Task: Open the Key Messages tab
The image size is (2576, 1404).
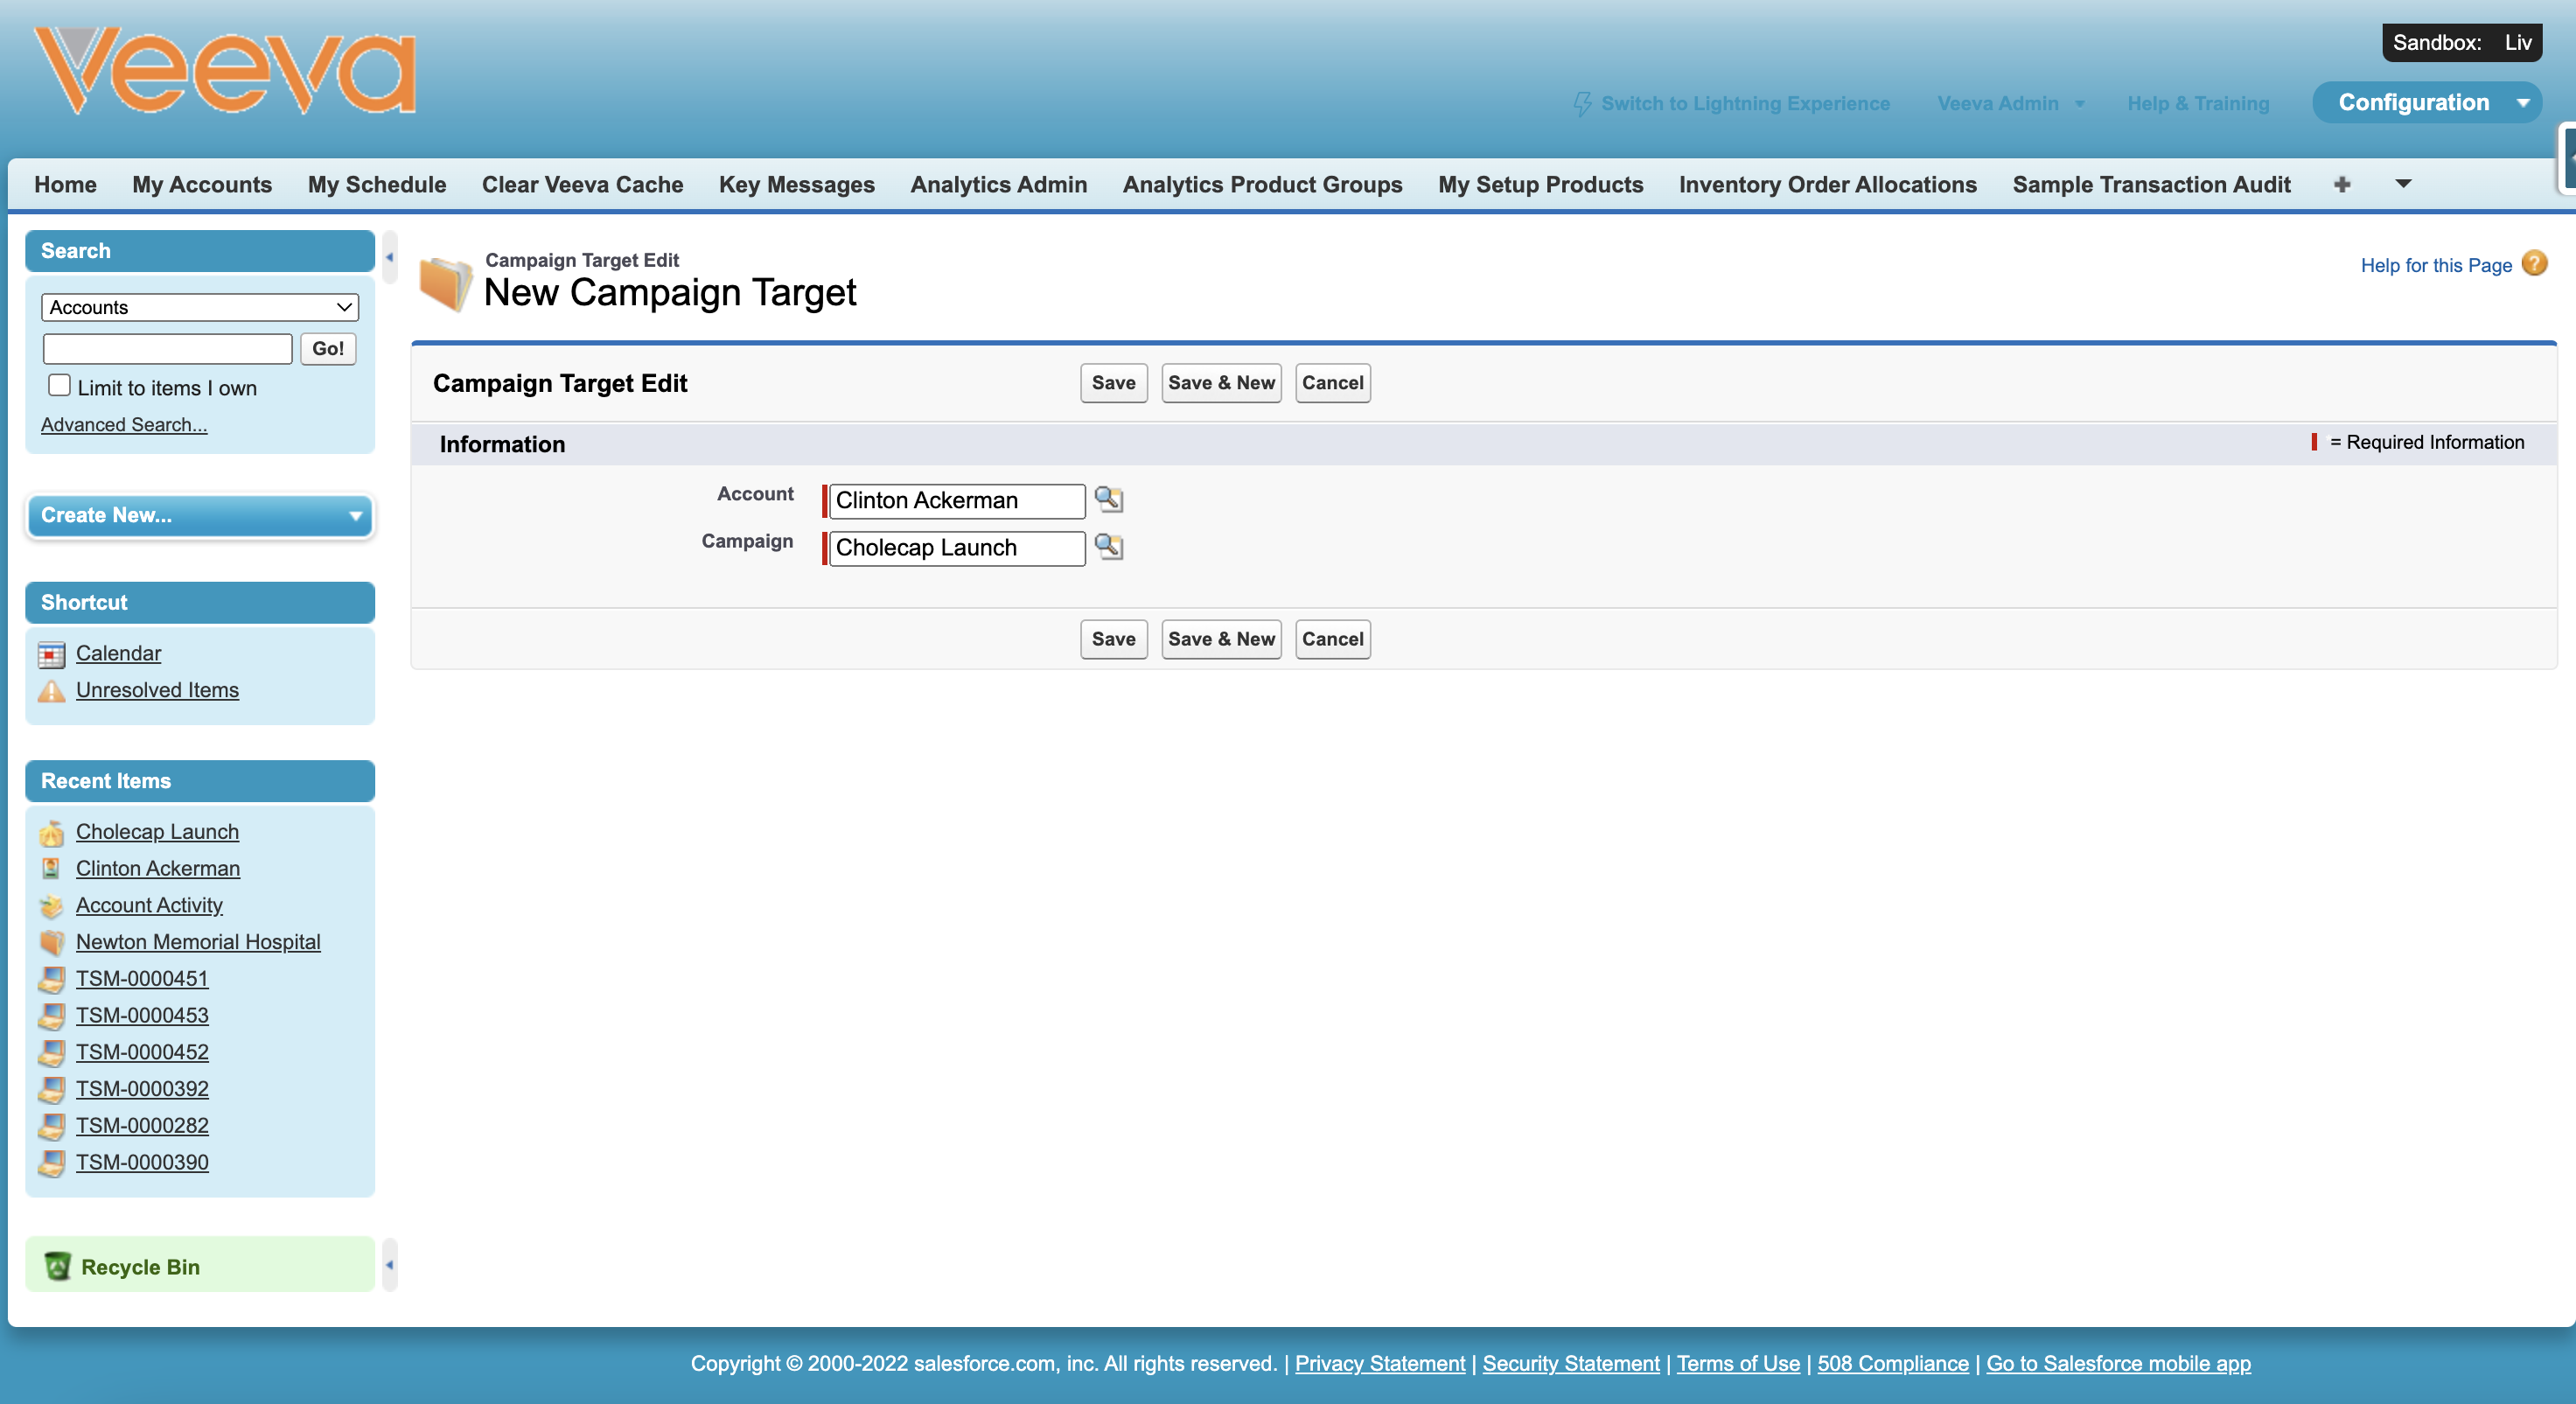Action: point(796,184)
